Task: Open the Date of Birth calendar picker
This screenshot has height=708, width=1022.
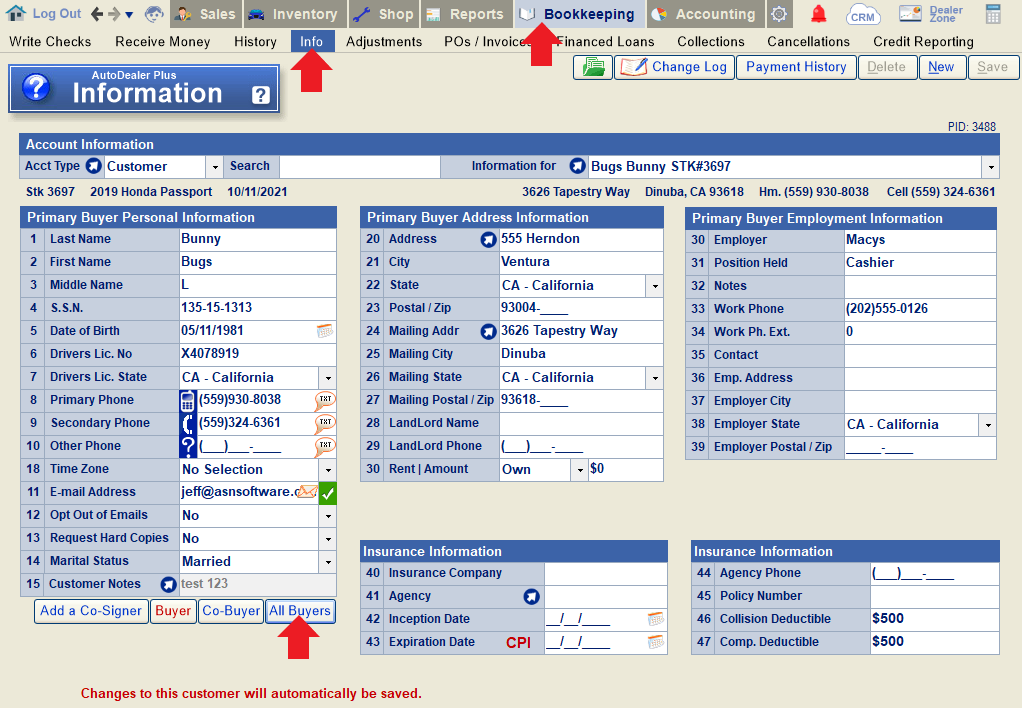Action: click(x=325, y=331)
